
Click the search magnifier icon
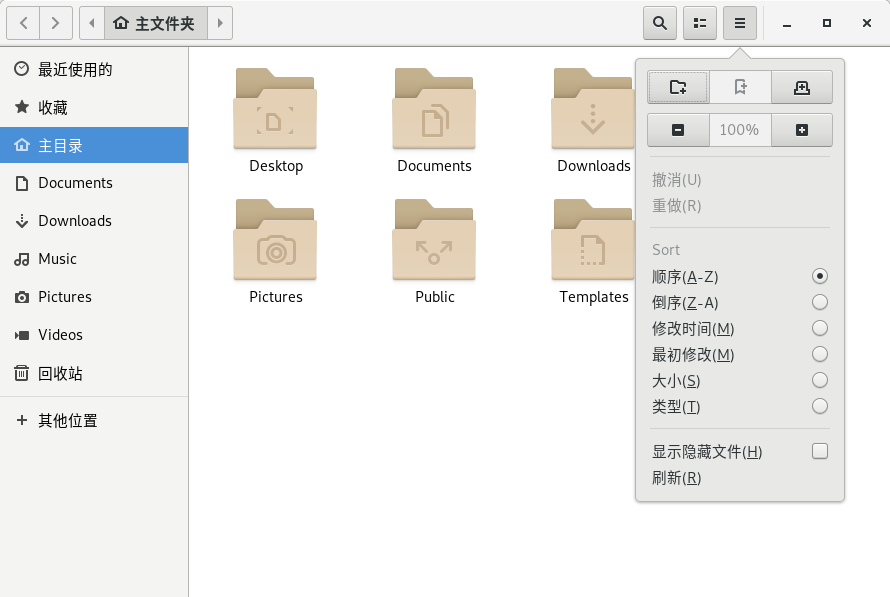click(659, 23)
